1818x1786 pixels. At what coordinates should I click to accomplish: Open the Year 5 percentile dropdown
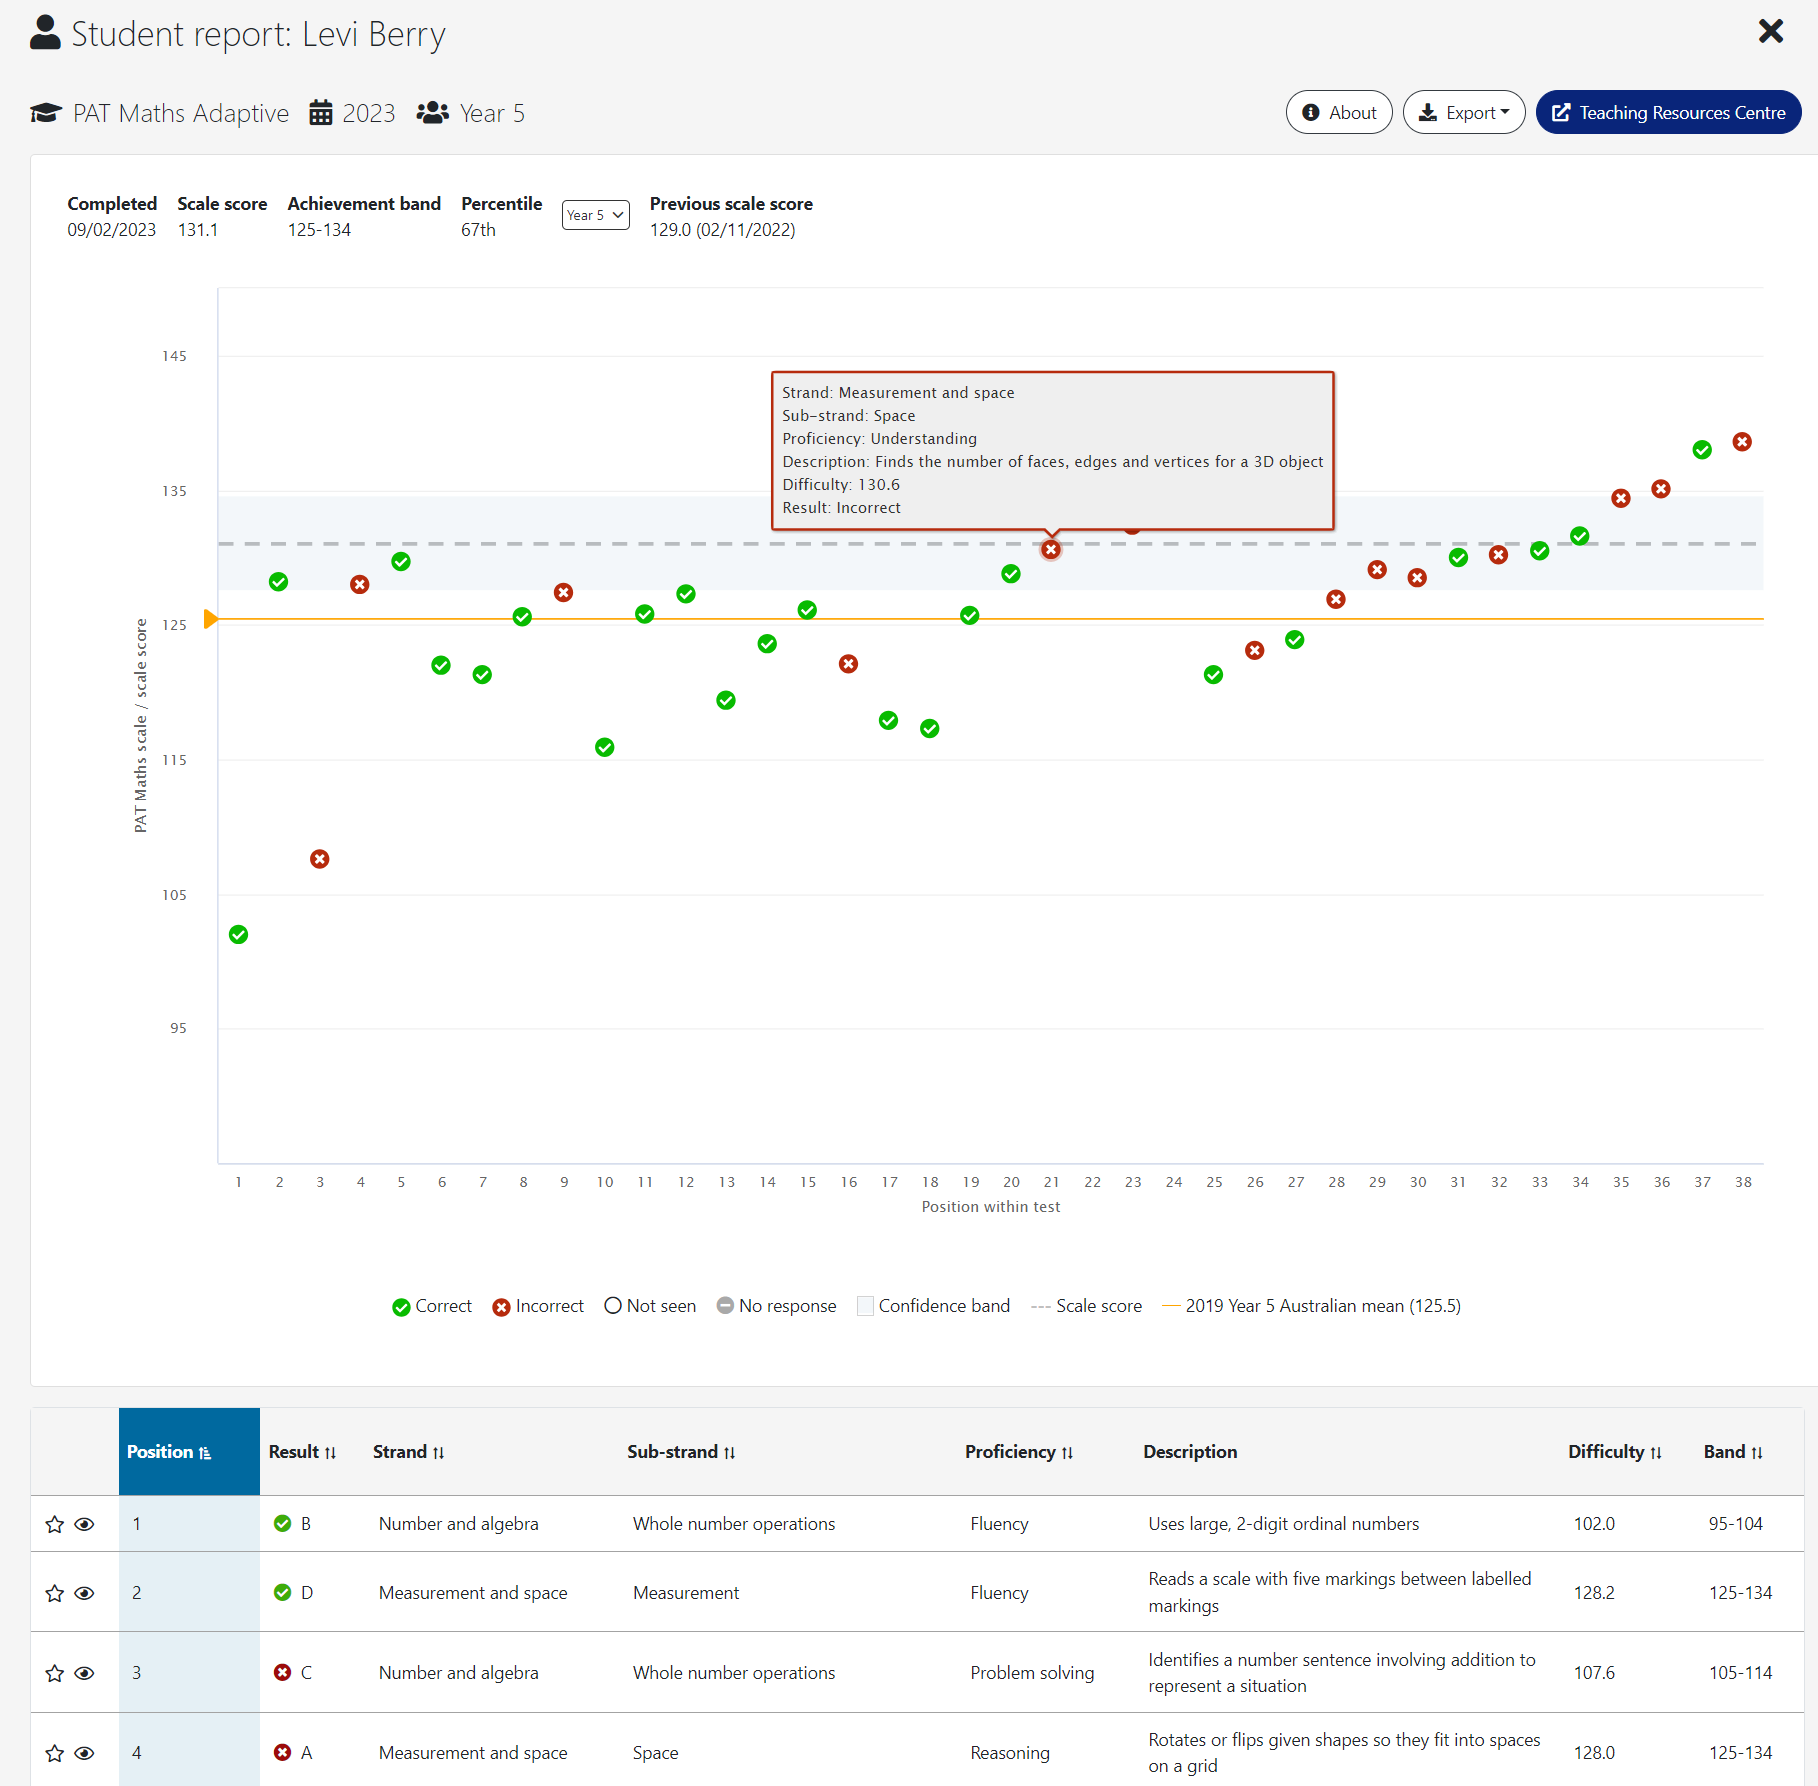point(595,215)
